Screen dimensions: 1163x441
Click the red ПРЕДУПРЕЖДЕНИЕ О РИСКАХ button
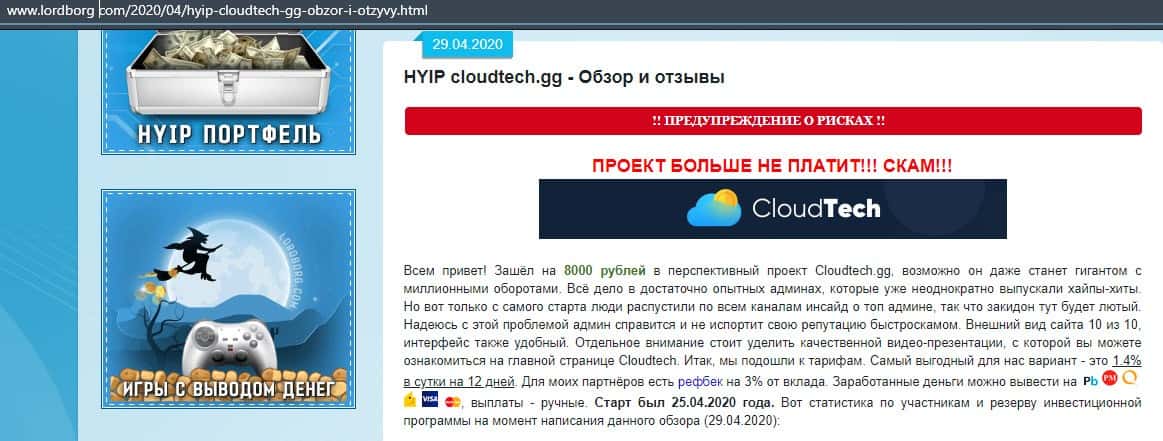click(773, 121)
